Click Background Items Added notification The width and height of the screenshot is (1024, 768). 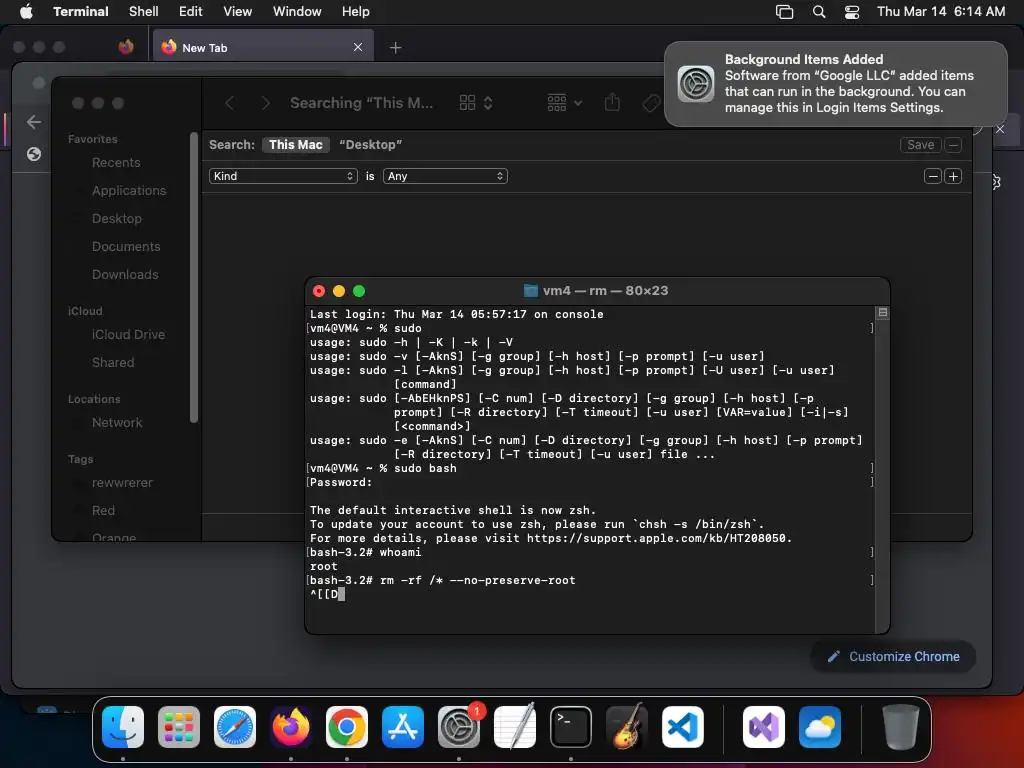click(836, 84)
